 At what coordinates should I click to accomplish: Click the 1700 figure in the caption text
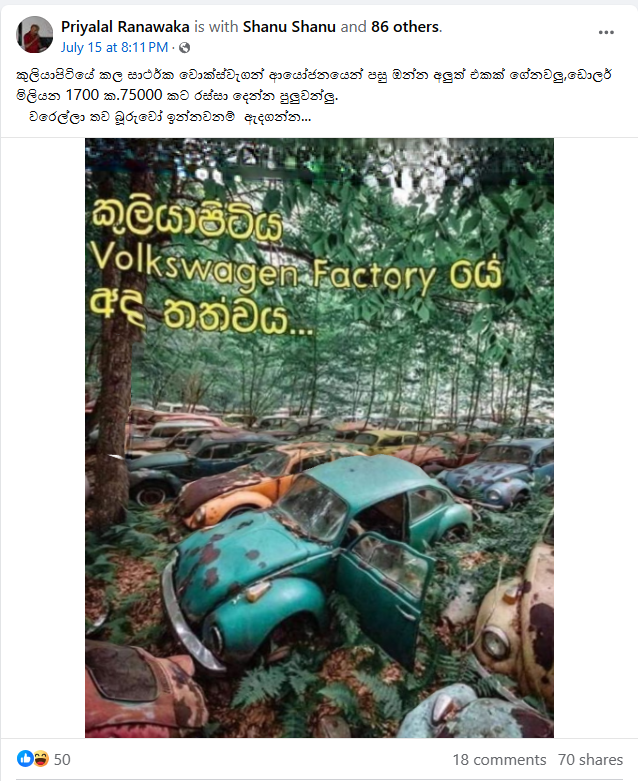click(x=82, y=95)
